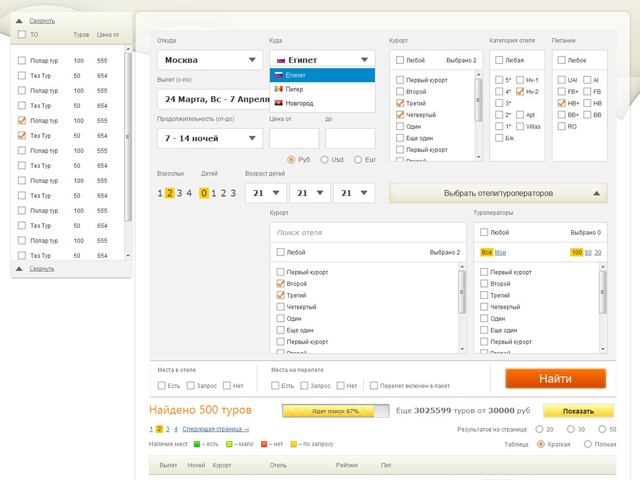Focus the Поиск отеля search field
The width and height of the screenshot is (640, 480).
(x=368, y=232)
